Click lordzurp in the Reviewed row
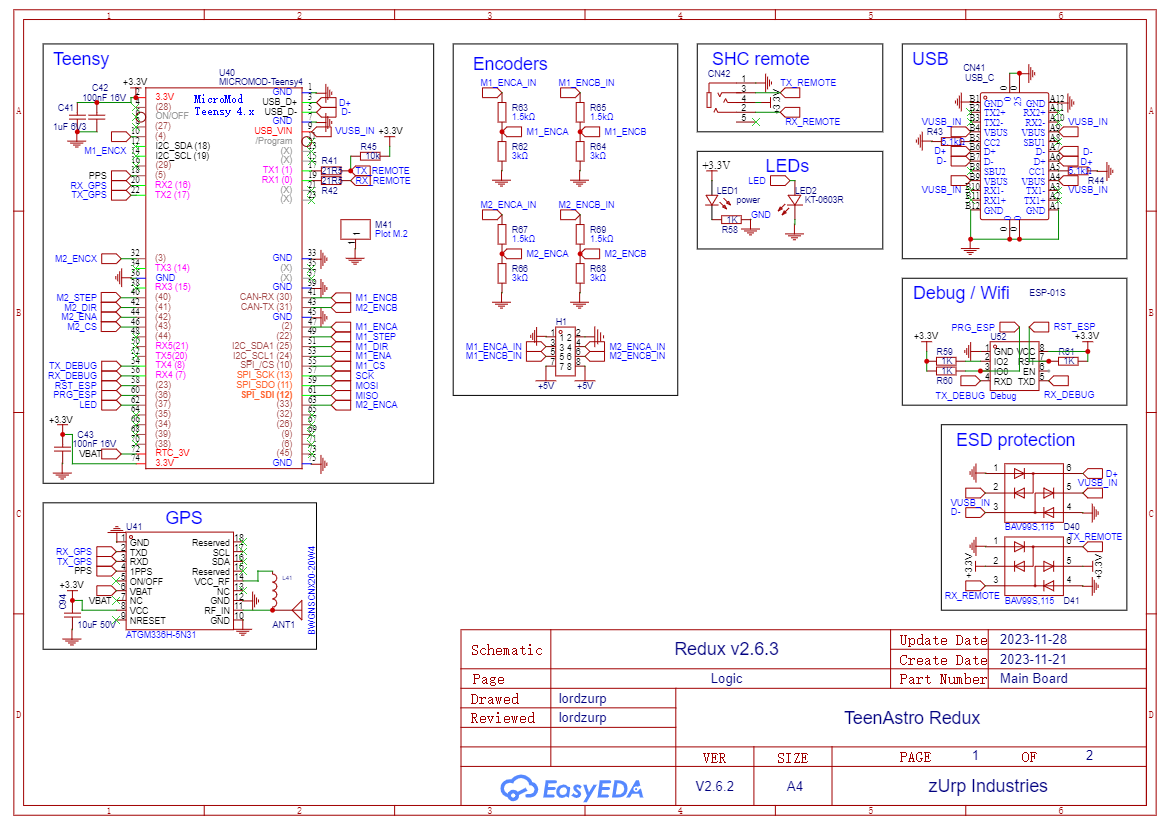Screen dimensions: 1170x825 (x=582, y=718)
